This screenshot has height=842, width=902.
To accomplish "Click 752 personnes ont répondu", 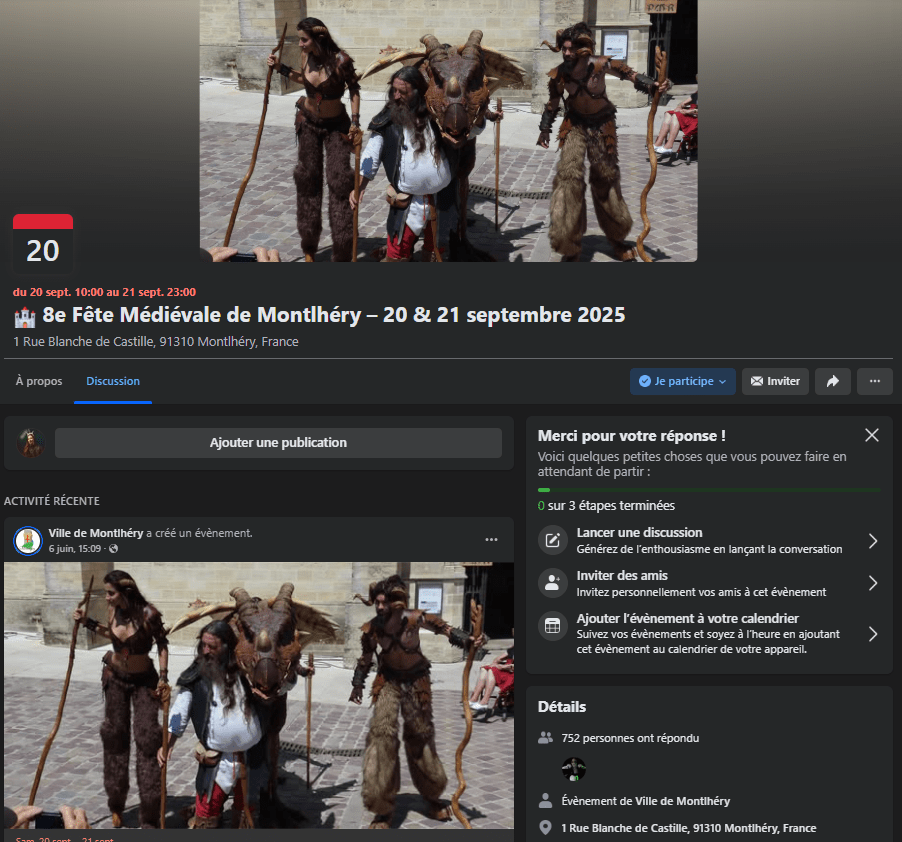I will (x=630, y=738).
